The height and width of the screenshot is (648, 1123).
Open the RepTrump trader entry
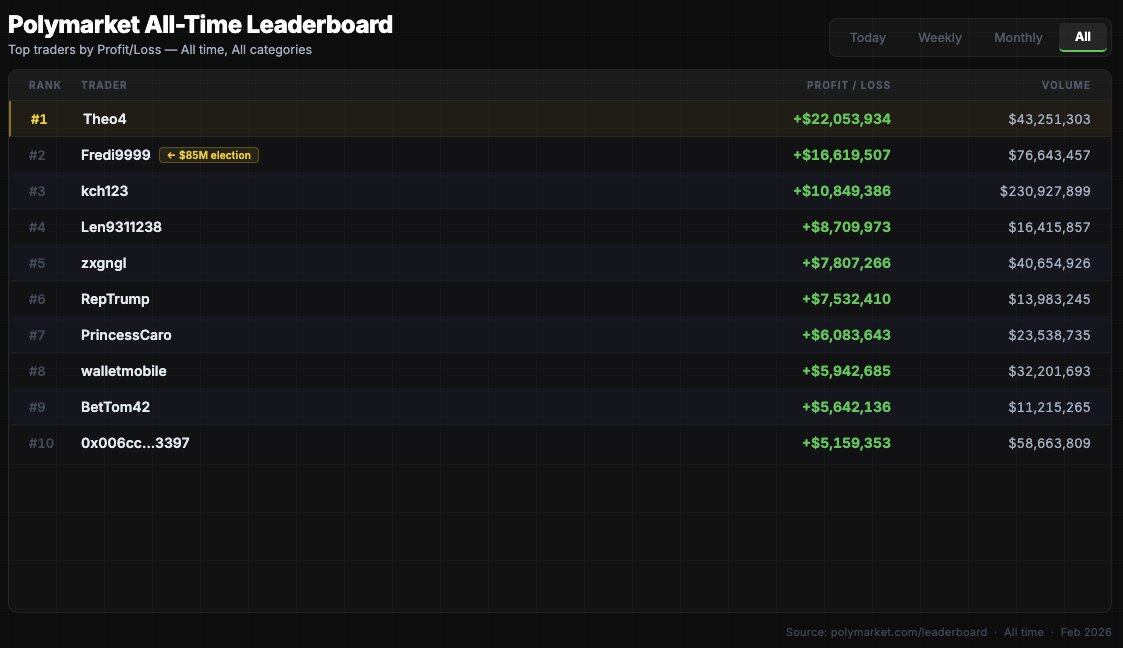pos(115,299)
